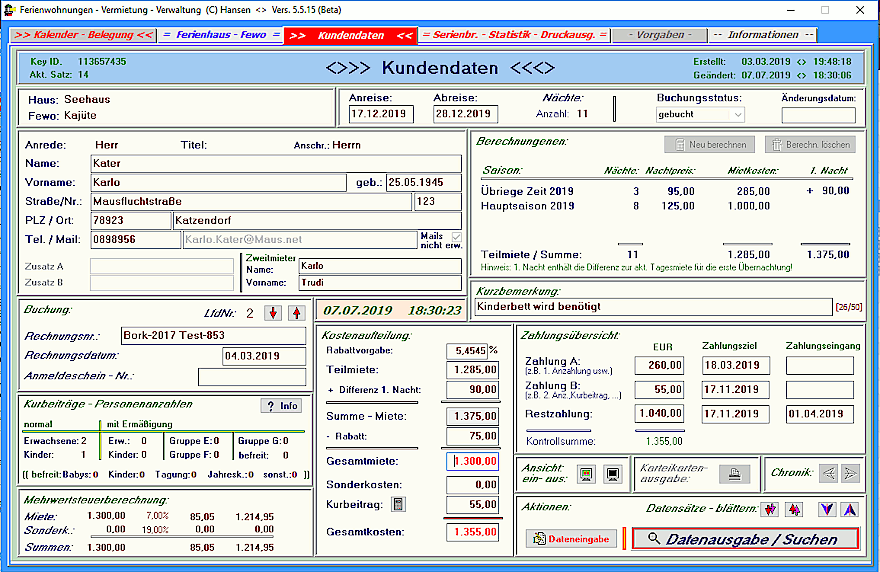Open the Ferienhaus - Fewo tab
The width and height of the screenshot is (880, 572).
click(221, 35)
